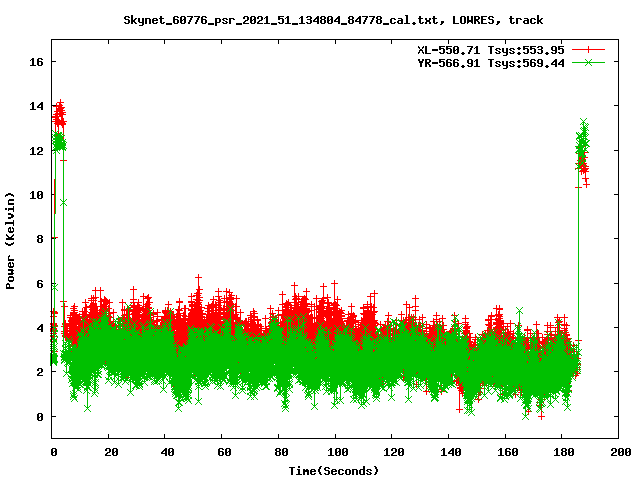The height and width of the screenshot is (480, 640).
Task: Click the x-axis tick label 120
Action: (x=394, y=452)
